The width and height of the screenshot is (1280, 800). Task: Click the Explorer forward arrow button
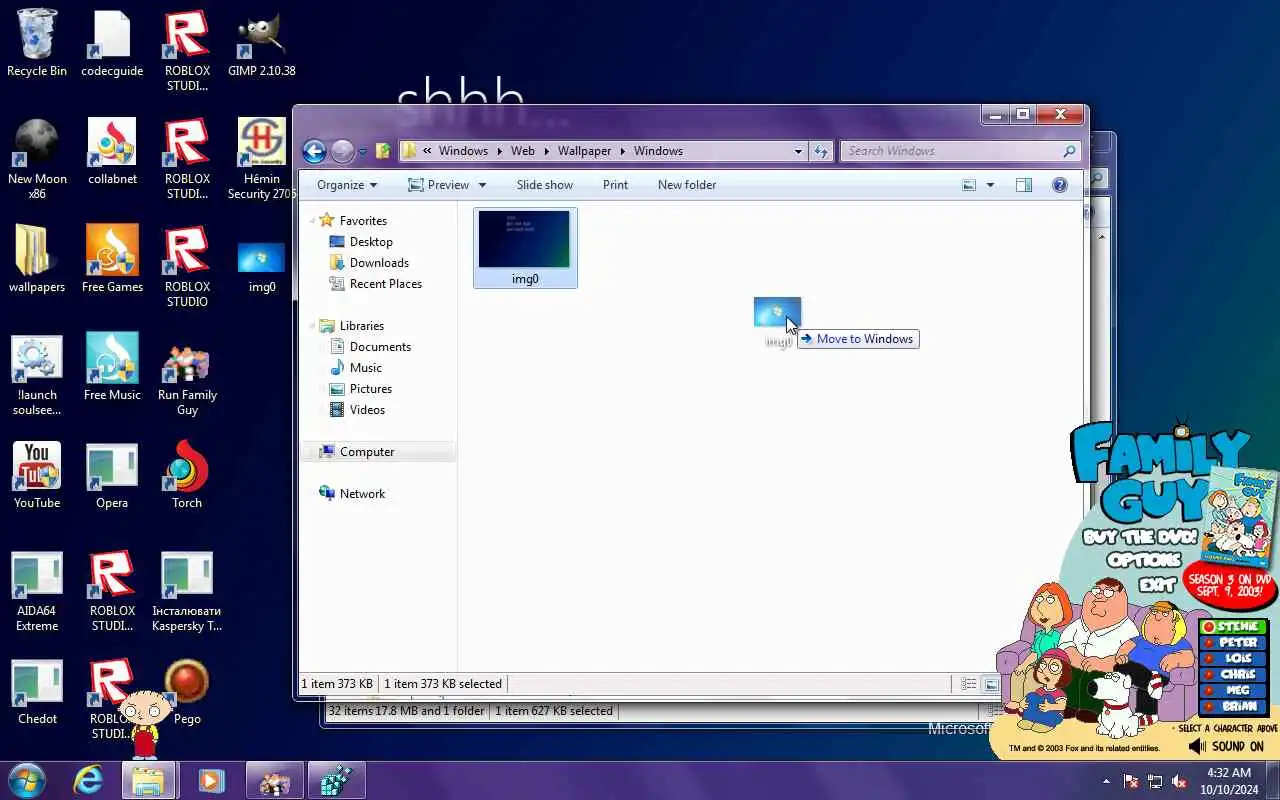pyautogui.click(x=342, y=151)
